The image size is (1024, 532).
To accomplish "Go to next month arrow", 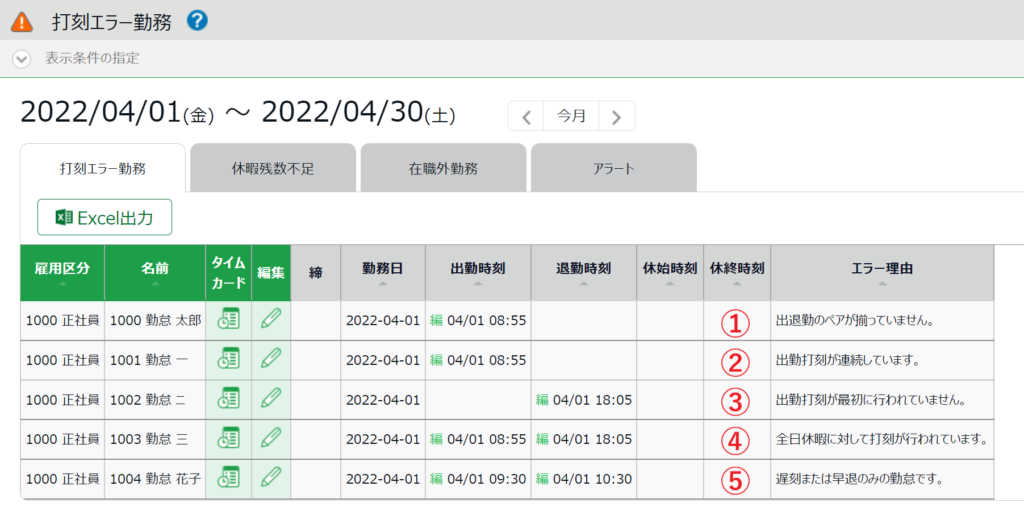I will [x=616, y=116].
